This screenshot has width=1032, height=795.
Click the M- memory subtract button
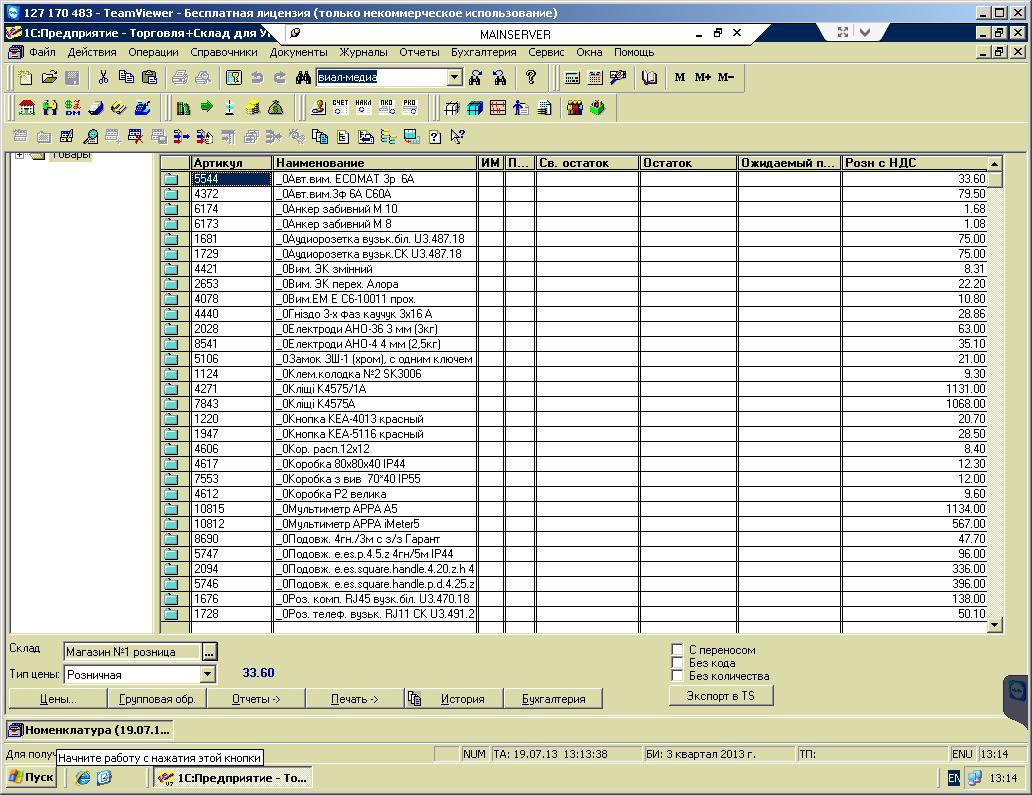click(x=725, y=78)
